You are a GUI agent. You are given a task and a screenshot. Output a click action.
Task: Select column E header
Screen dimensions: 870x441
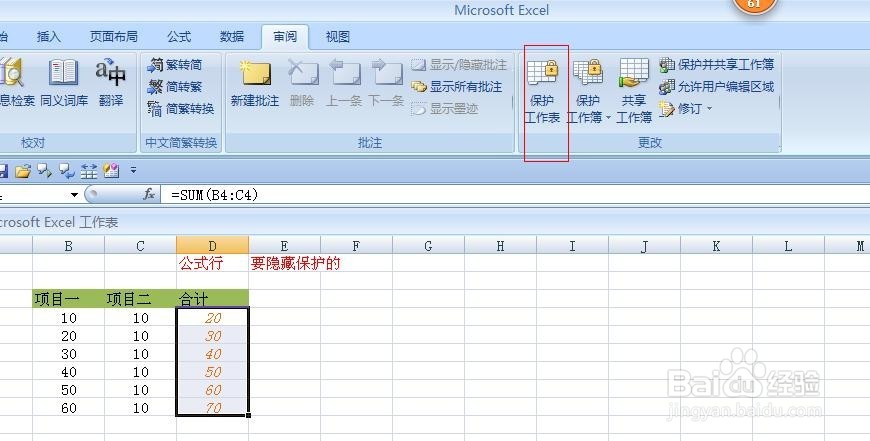tap(284, 246)
